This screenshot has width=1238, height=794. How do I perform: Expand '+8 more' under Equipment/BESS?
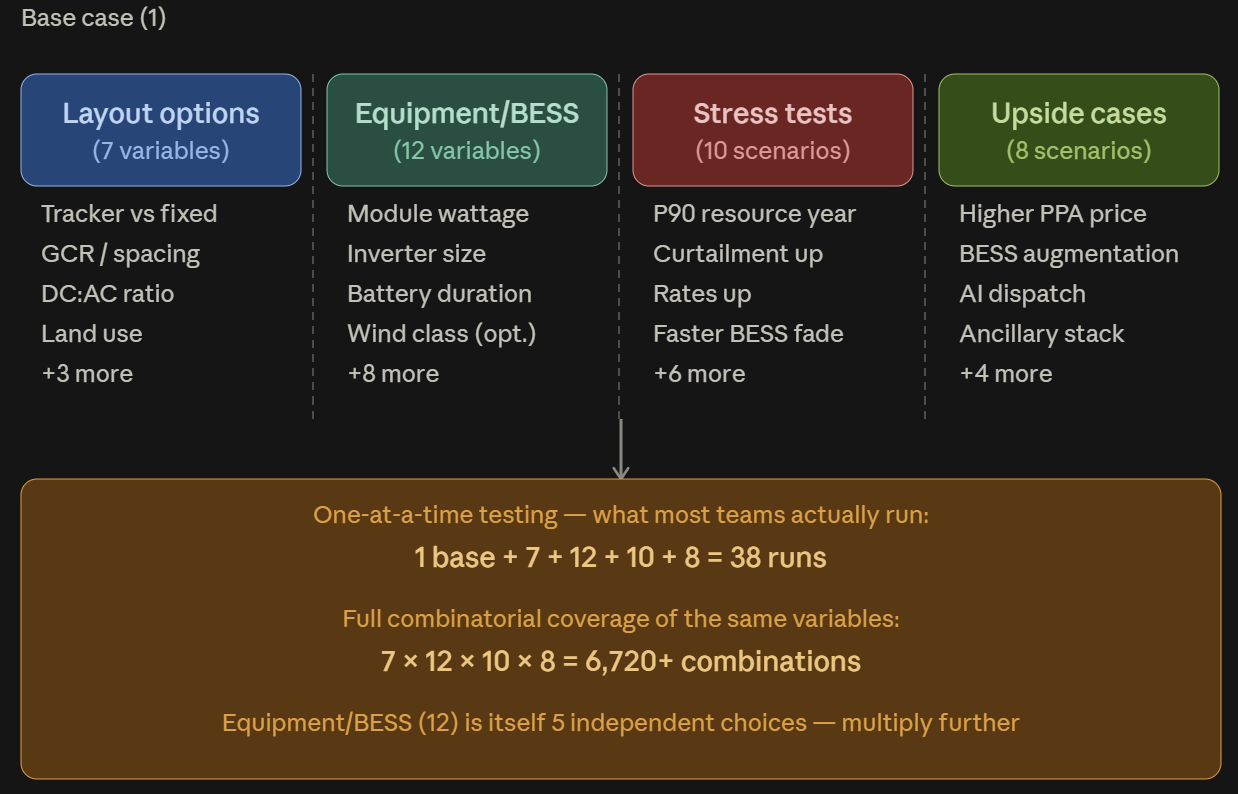click(393, 374)
